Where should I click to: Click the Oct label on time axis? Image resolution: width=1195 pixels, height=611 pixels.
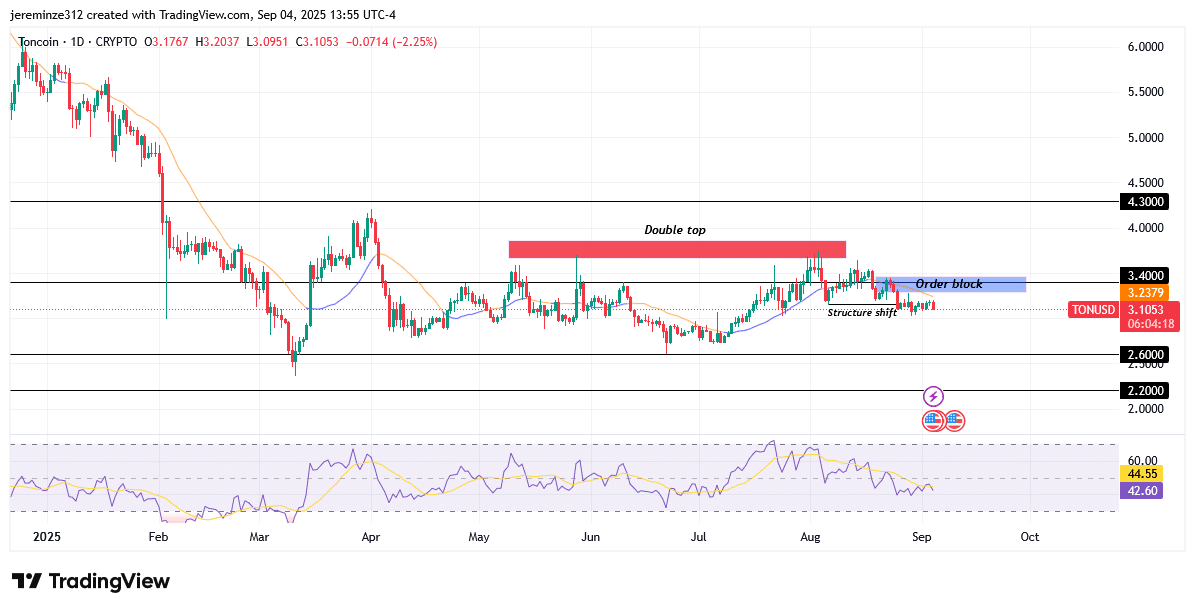click(1030, 537)
